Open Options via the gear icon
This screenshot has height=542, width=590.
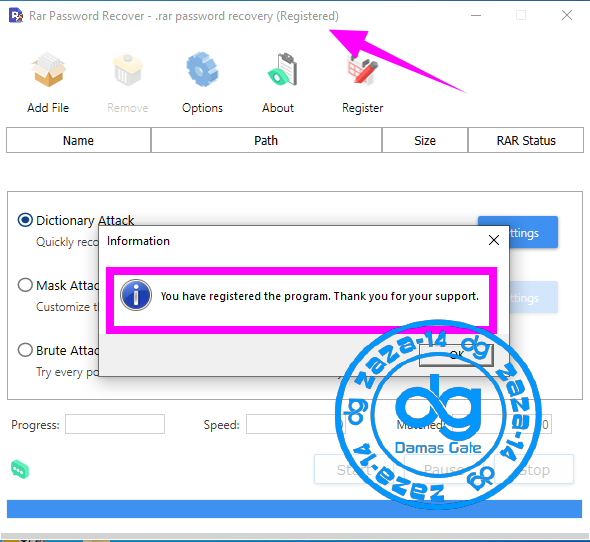pyautogui.click(x=202, y=70)
